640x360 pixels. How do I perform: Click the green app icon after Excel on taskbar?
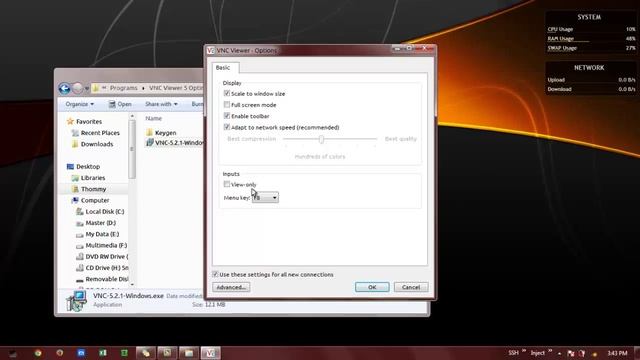tap(124, 353)
